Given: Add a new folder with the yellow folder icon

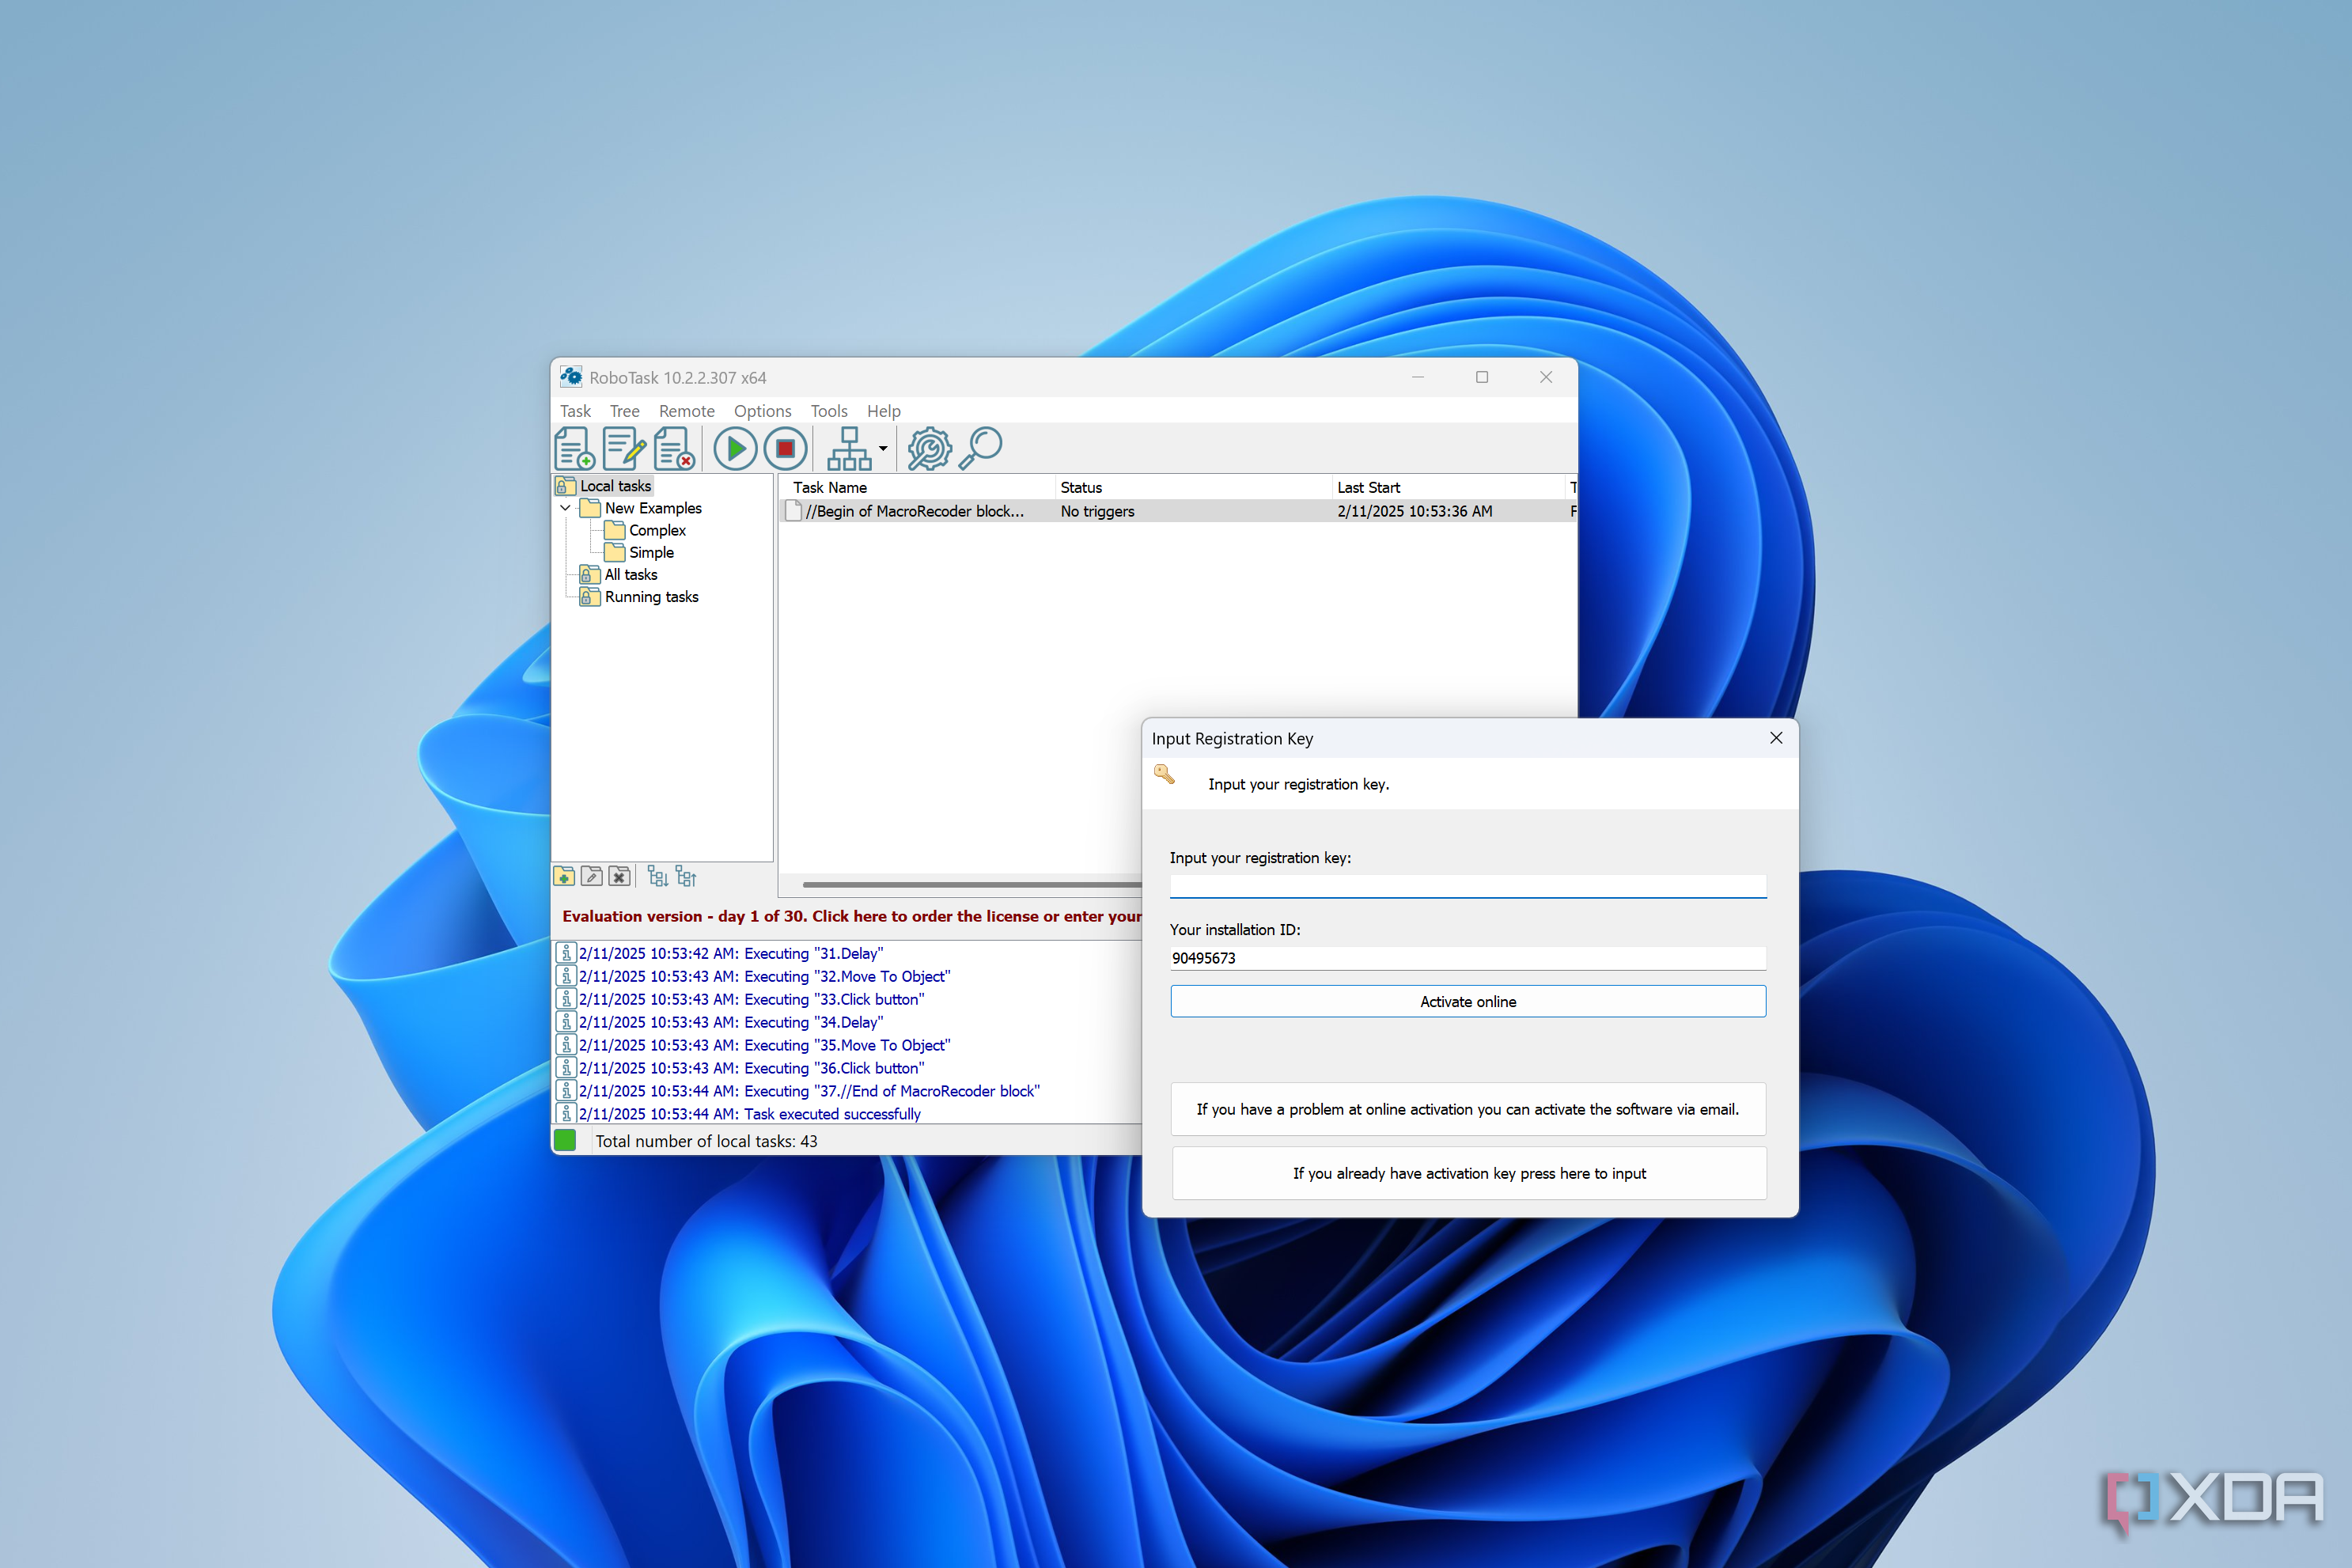Looking at the screenshot, I should 564,876.
